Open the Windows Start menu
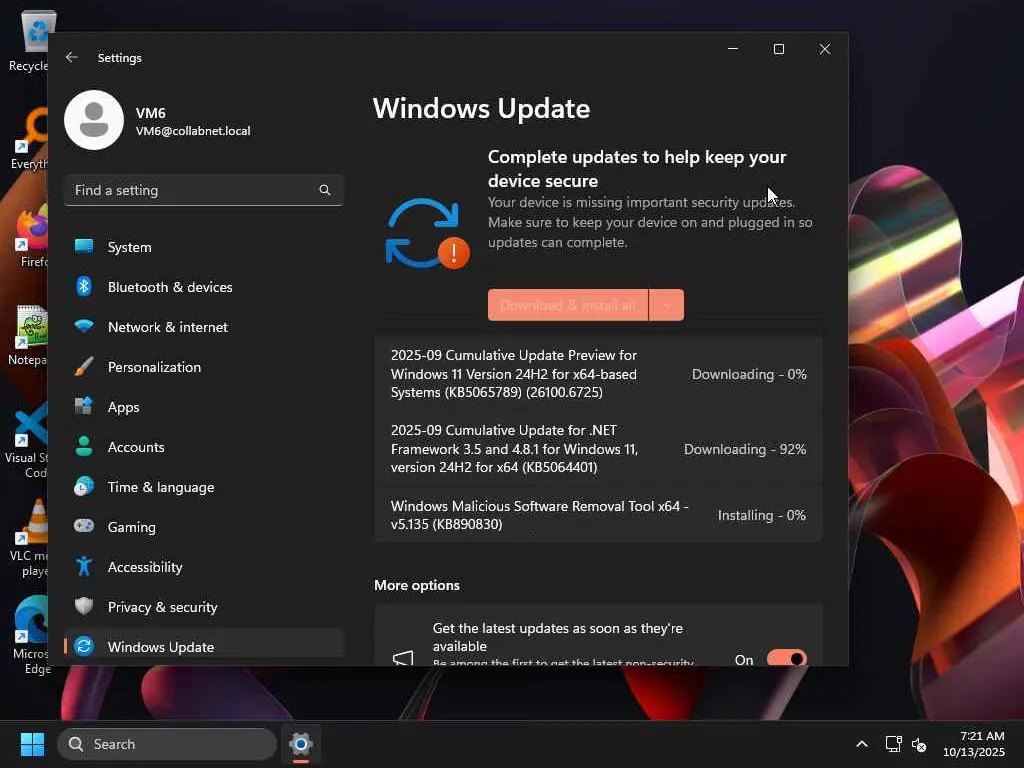This screenshot has height=768, width=1024. point(32,744)
